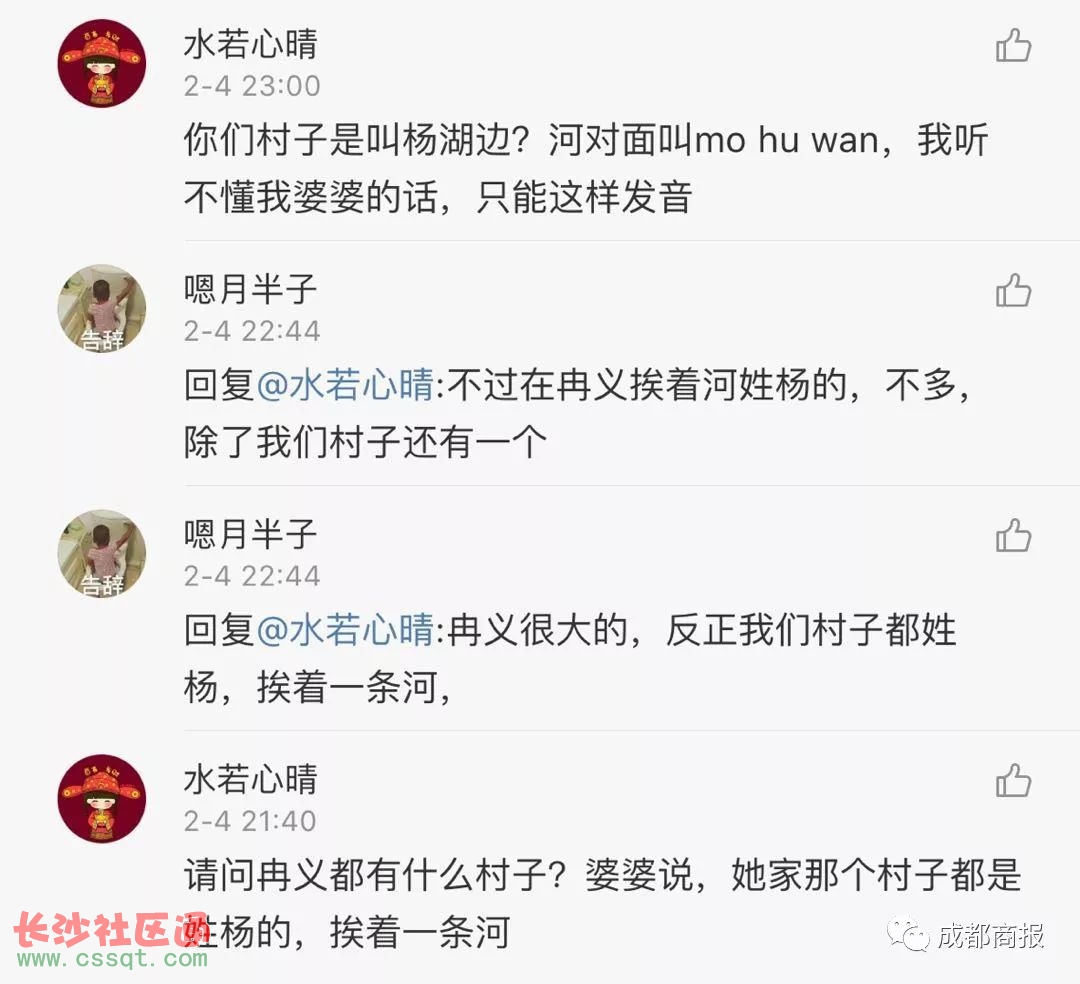
Task: Select the comment text about 杨湖边 village
Action: coord(586,169)
